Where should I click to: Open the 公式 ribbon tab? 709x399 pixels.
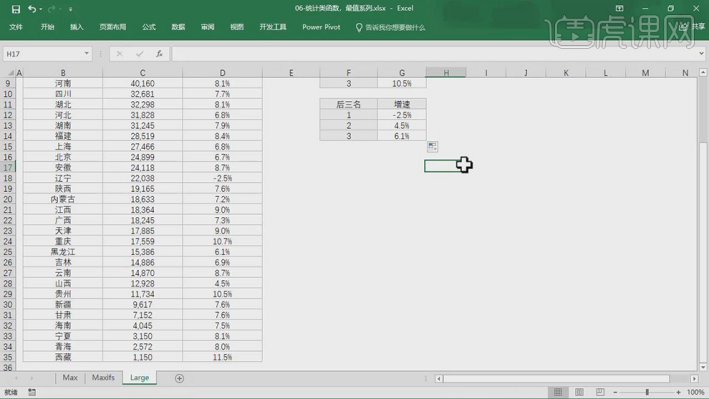149,27
